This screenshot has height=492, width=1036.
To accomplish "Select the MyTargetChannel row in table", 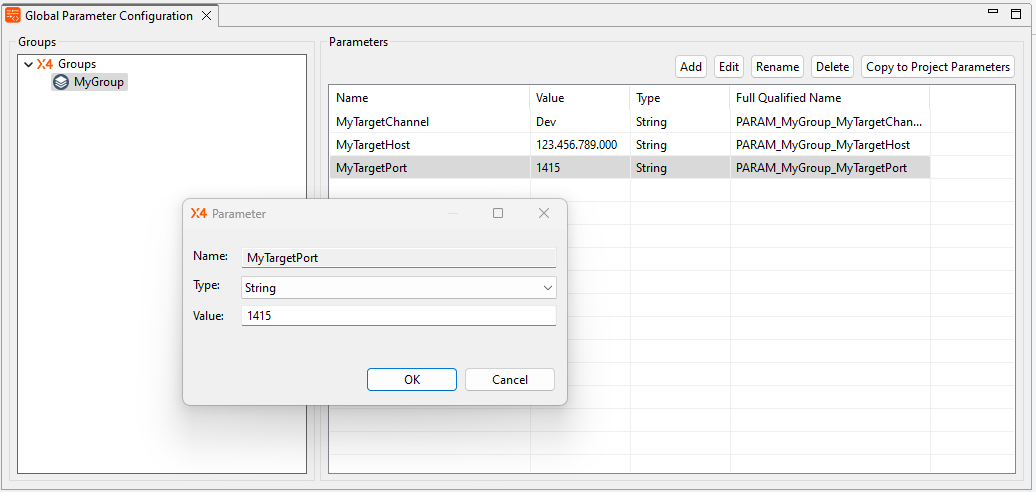I will (428, 122).
